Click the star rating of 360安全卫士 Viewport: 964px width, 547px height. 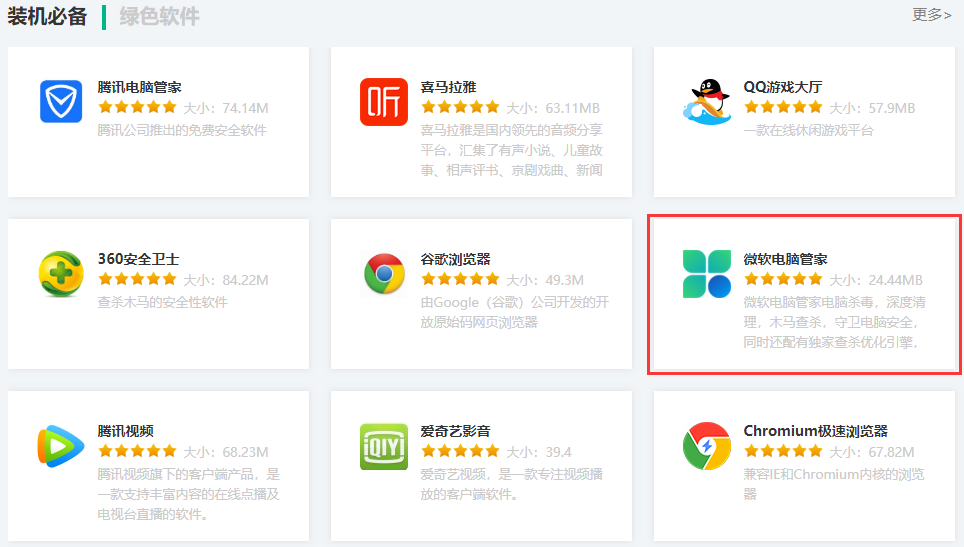[137, 280]
